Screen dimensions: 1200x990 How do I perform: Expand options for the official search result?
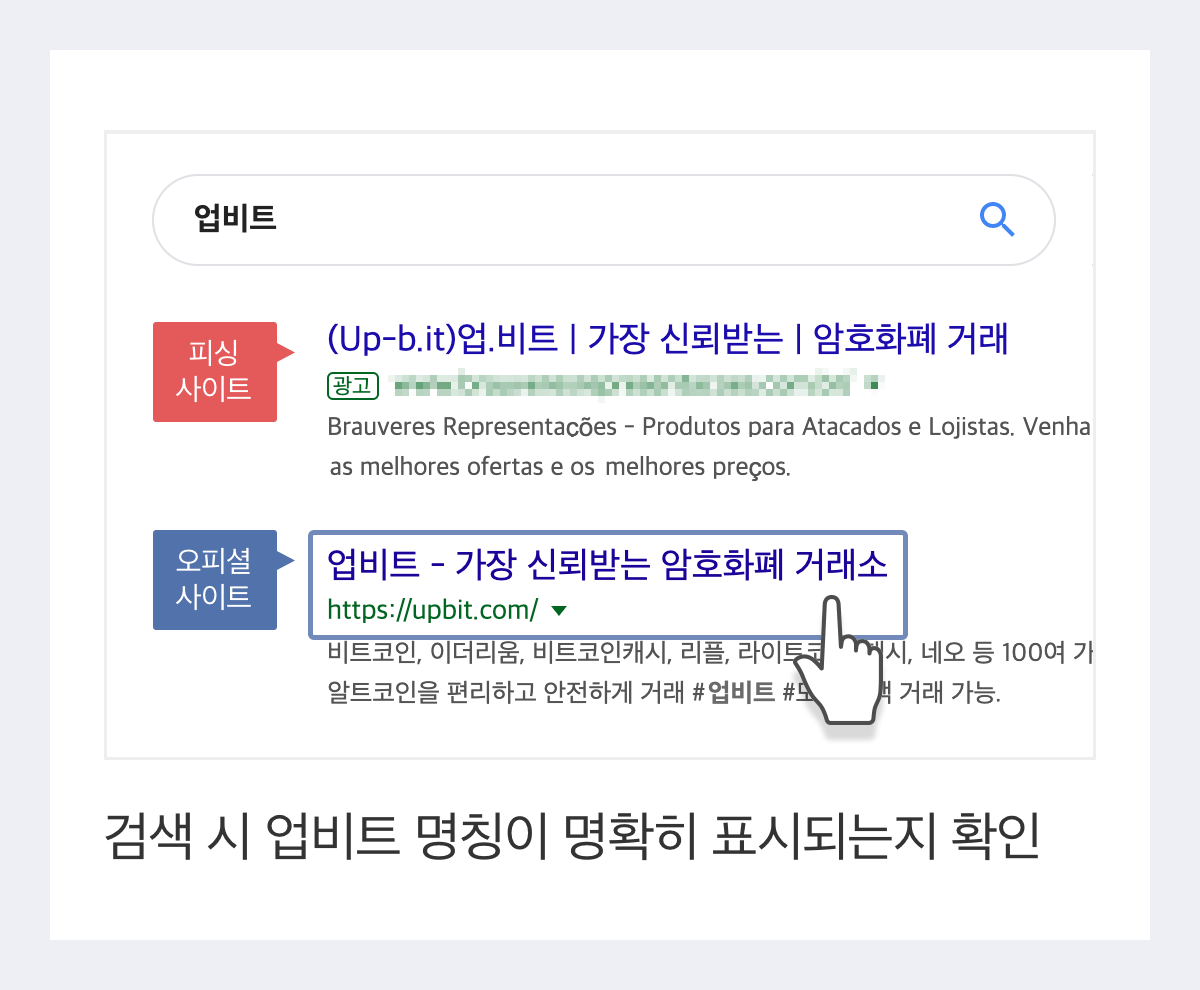pyautogui.click(x=560, y=610)
